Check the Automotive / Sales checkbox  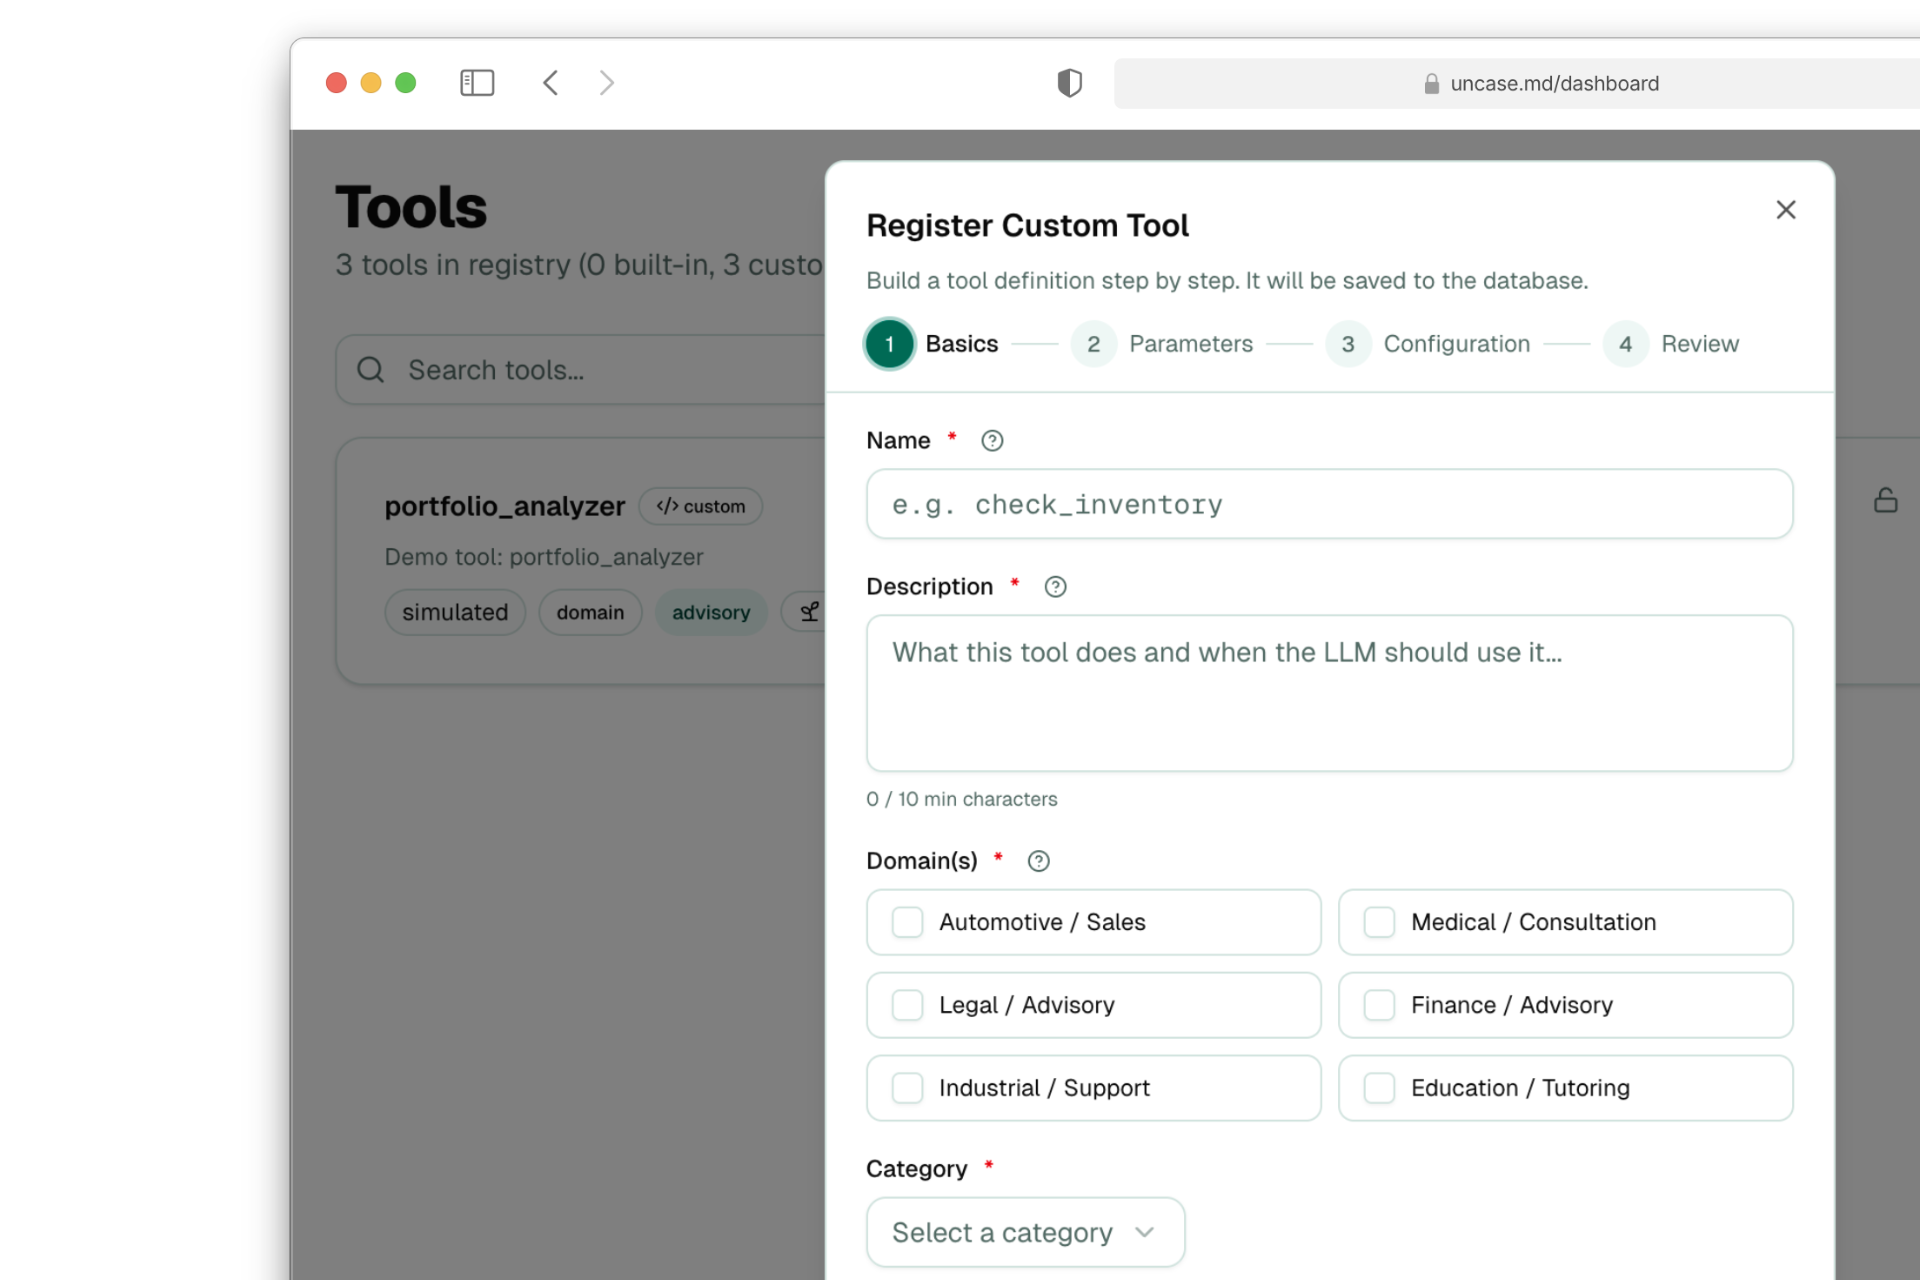[x=907, y=922]
